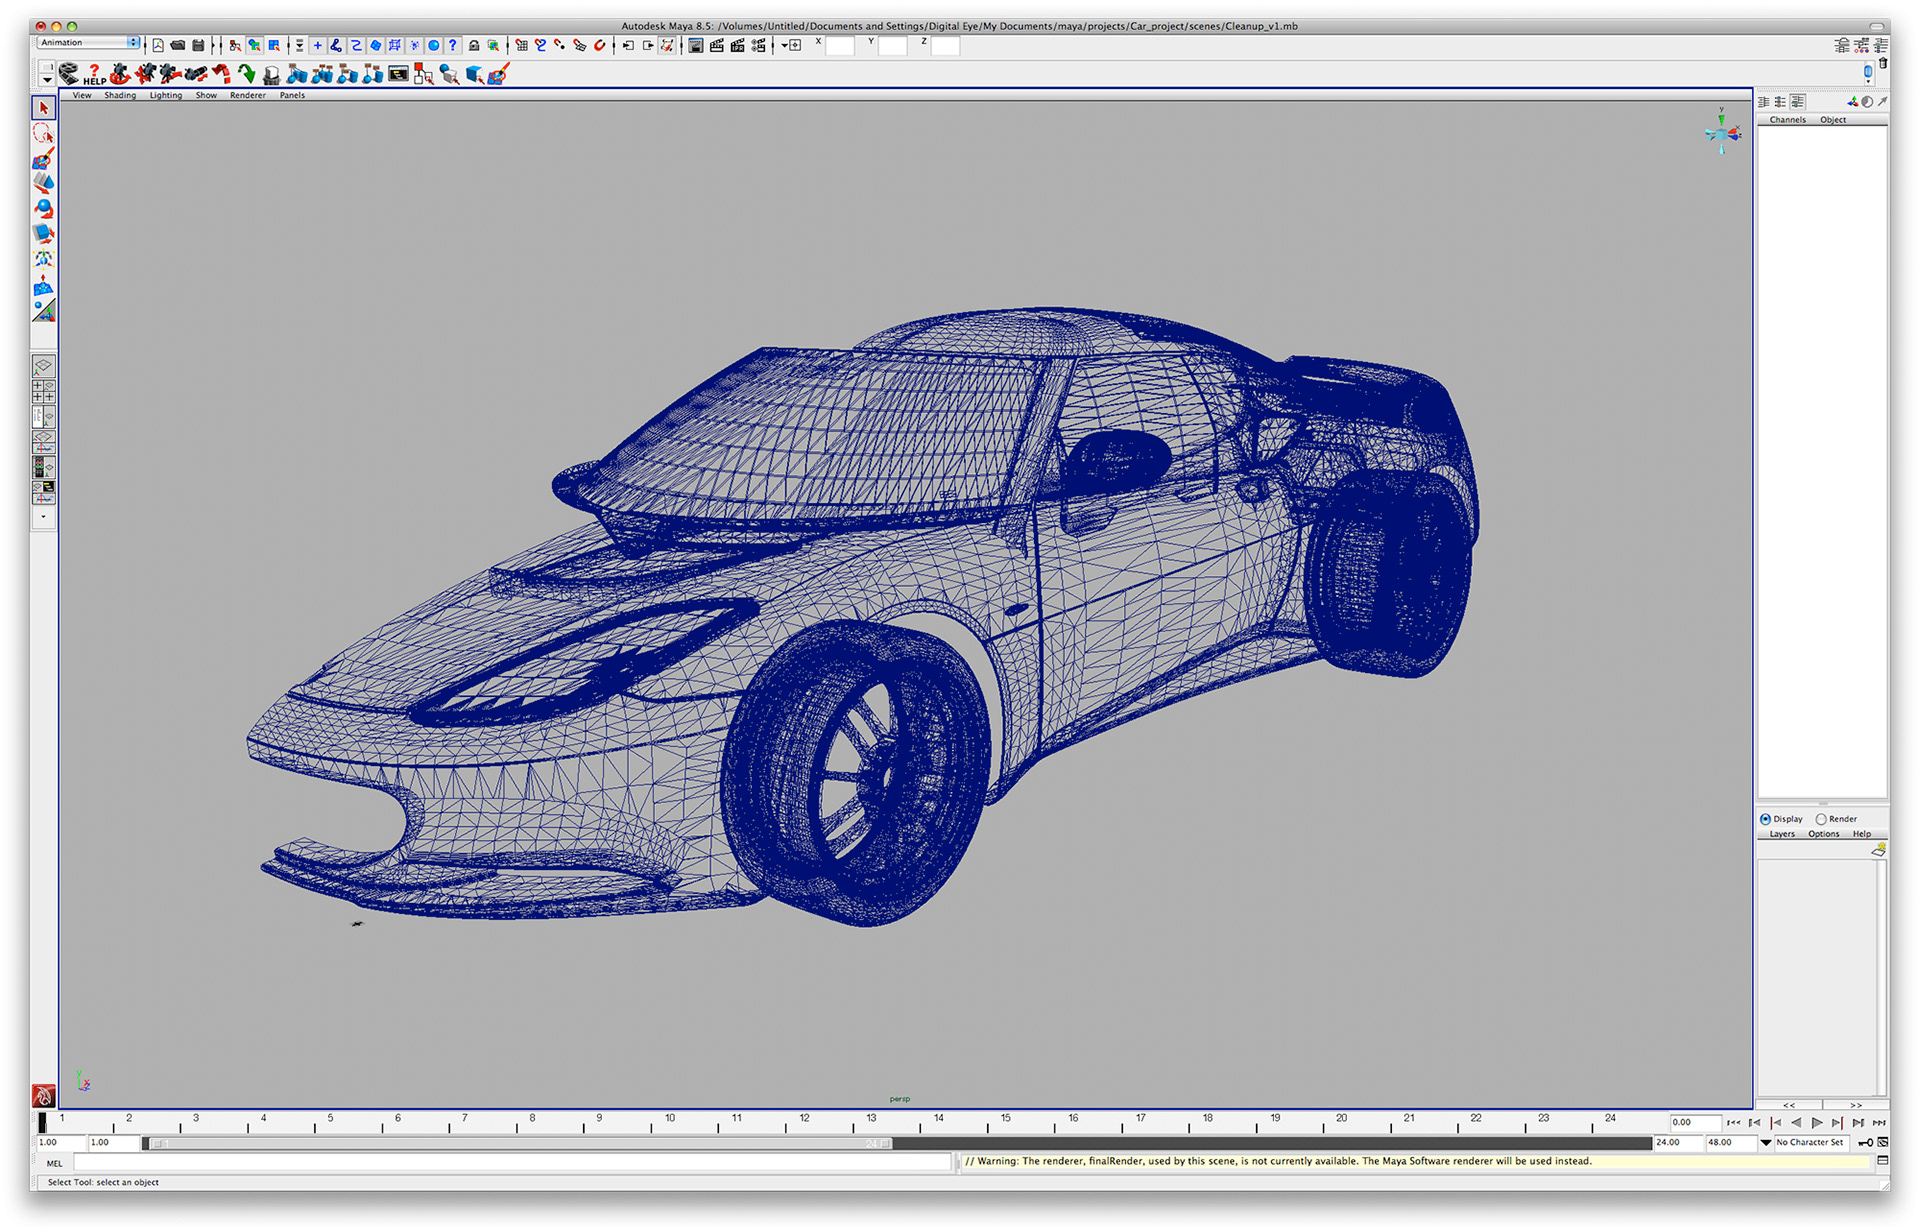Click the auto keyframe key icon
Image resolution: width=1920 pixels, height=1232 pixels.
pos(1865,1142)
